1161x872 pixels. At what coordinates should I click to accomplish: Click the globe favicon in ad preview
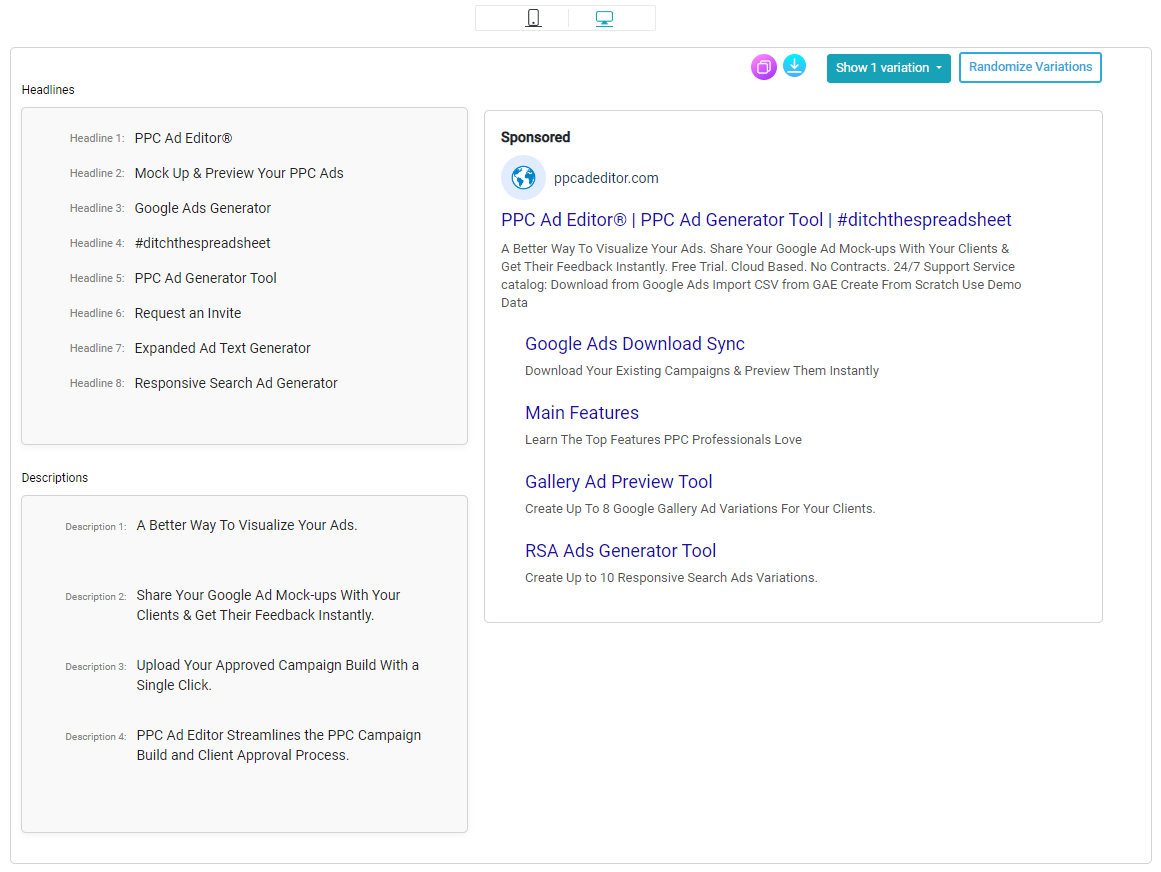(x=523, y=178)
